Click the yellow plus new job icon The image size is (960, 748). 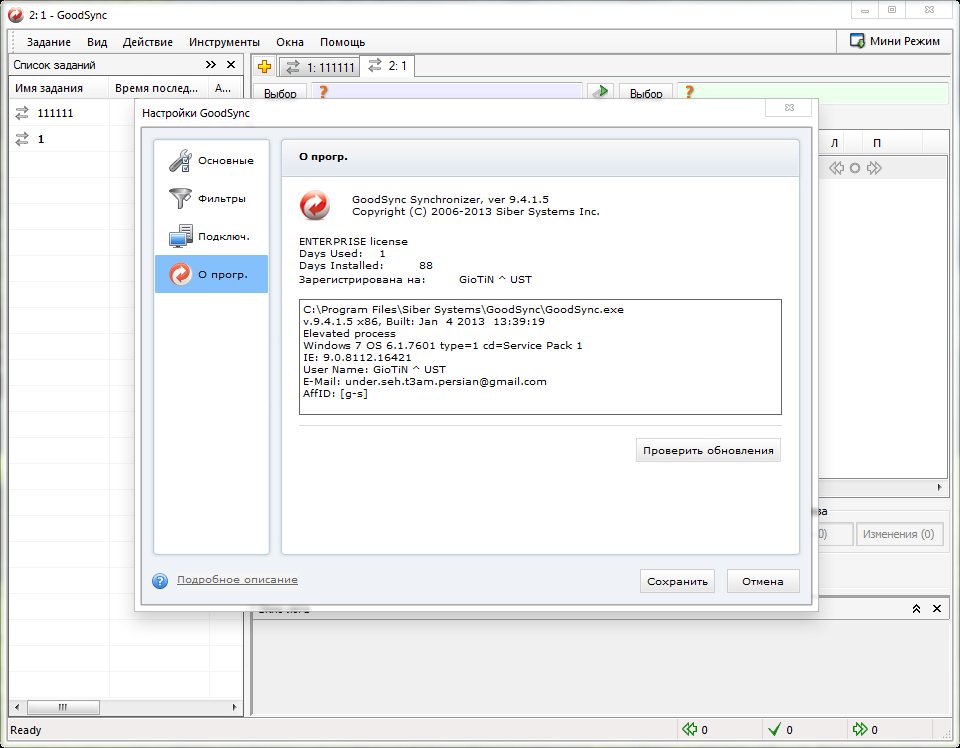tap(264, 67)
